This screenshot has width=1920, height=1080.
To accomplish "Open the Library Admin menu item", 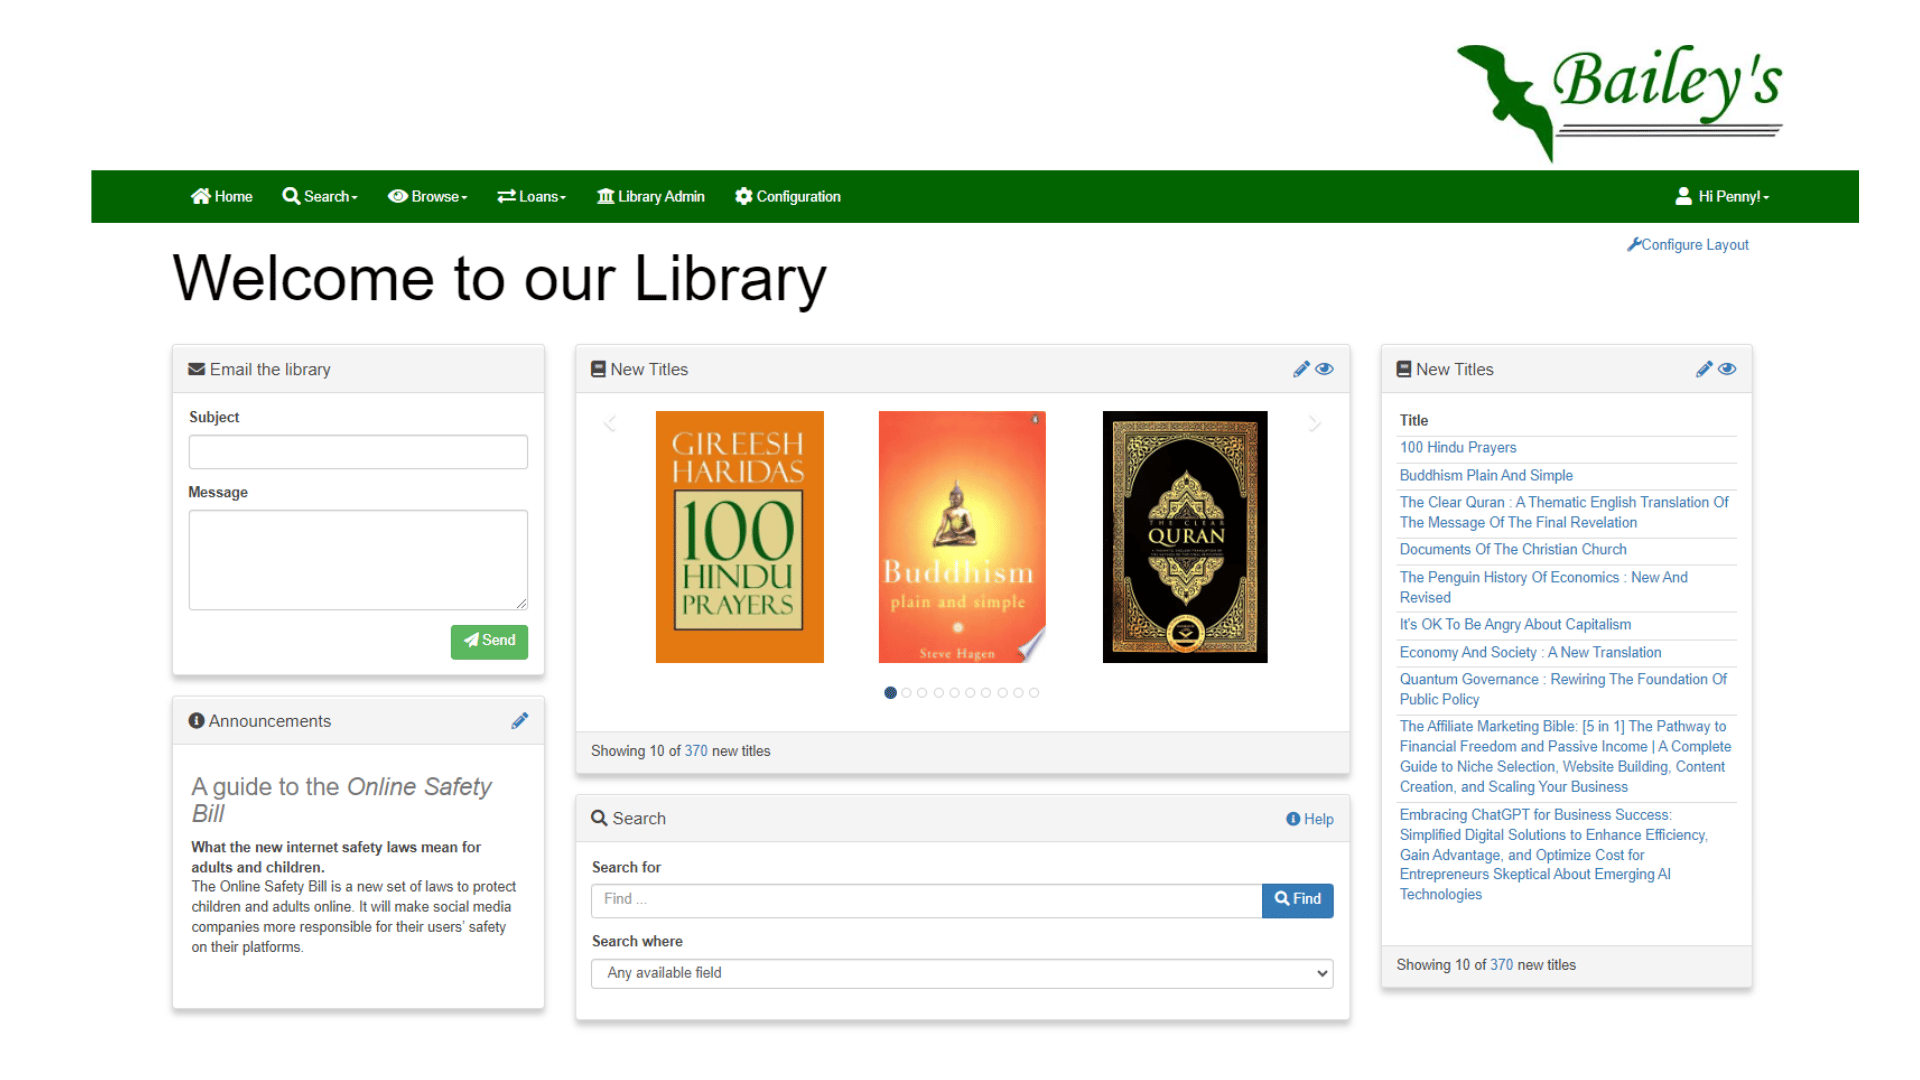I will [651, 197].
